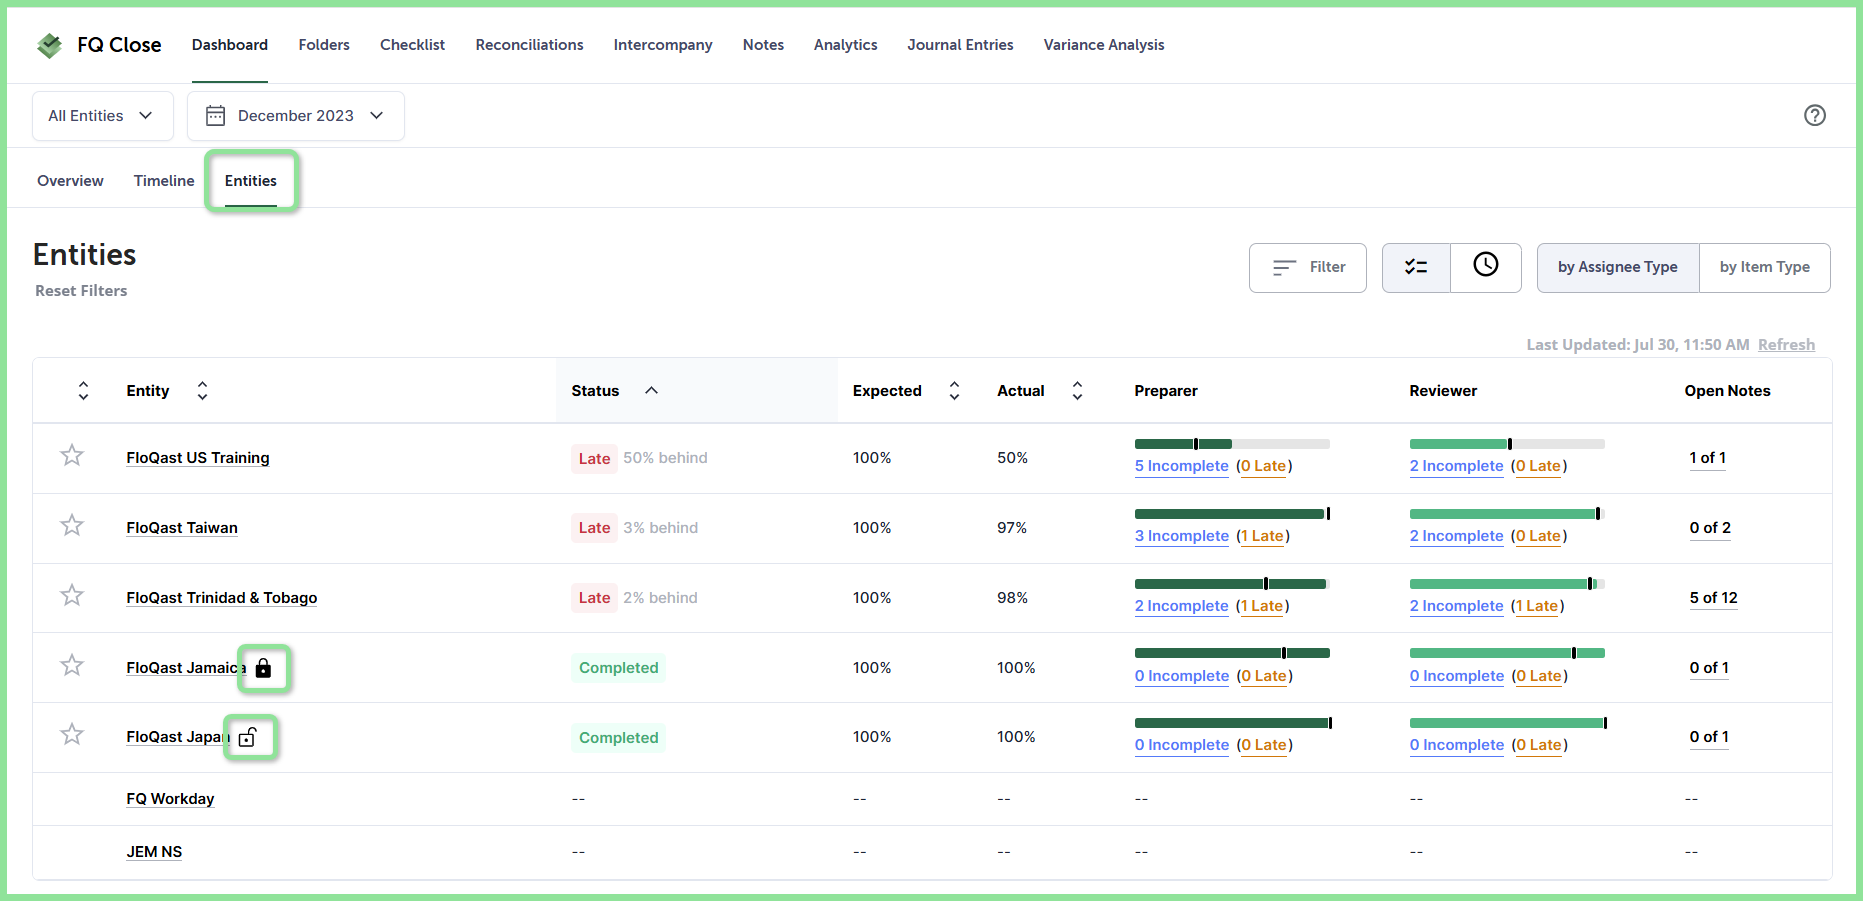The height and width of the screenshot is (901, 1863).
Task: Click the Reset Filters link
Action: click(81, 291)
